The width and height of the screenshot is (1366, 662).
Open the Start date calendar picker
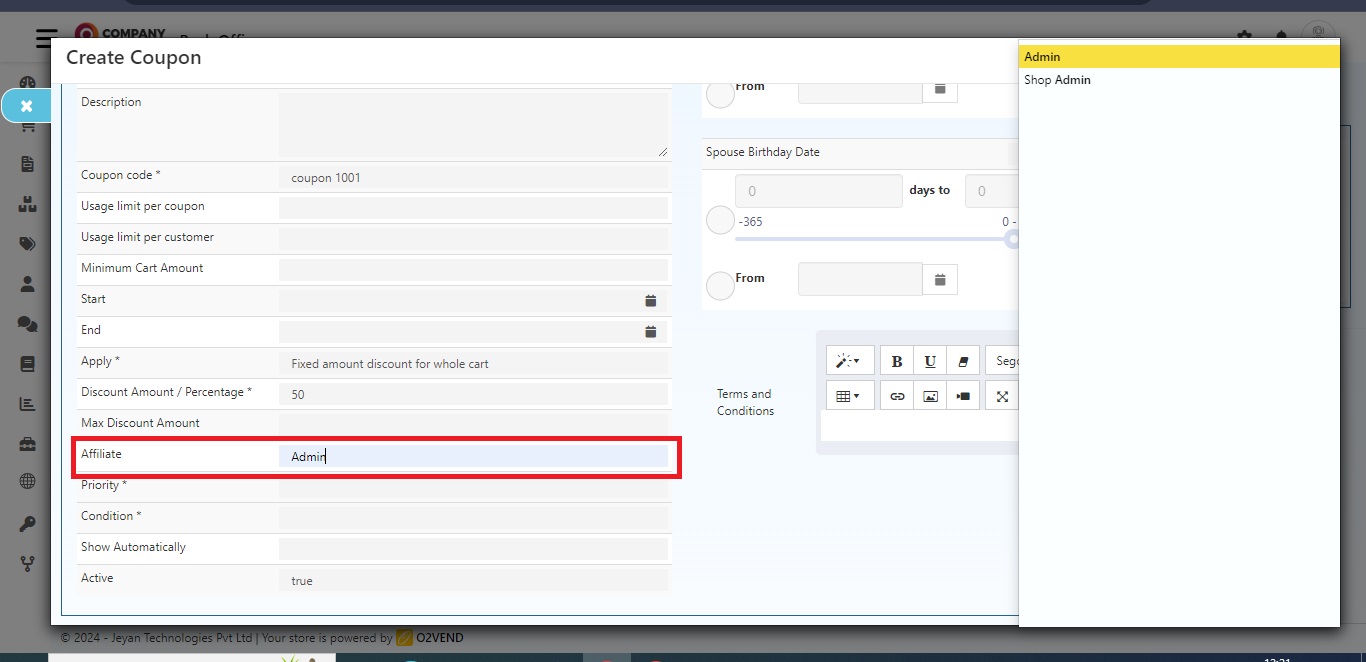(650, 300)
